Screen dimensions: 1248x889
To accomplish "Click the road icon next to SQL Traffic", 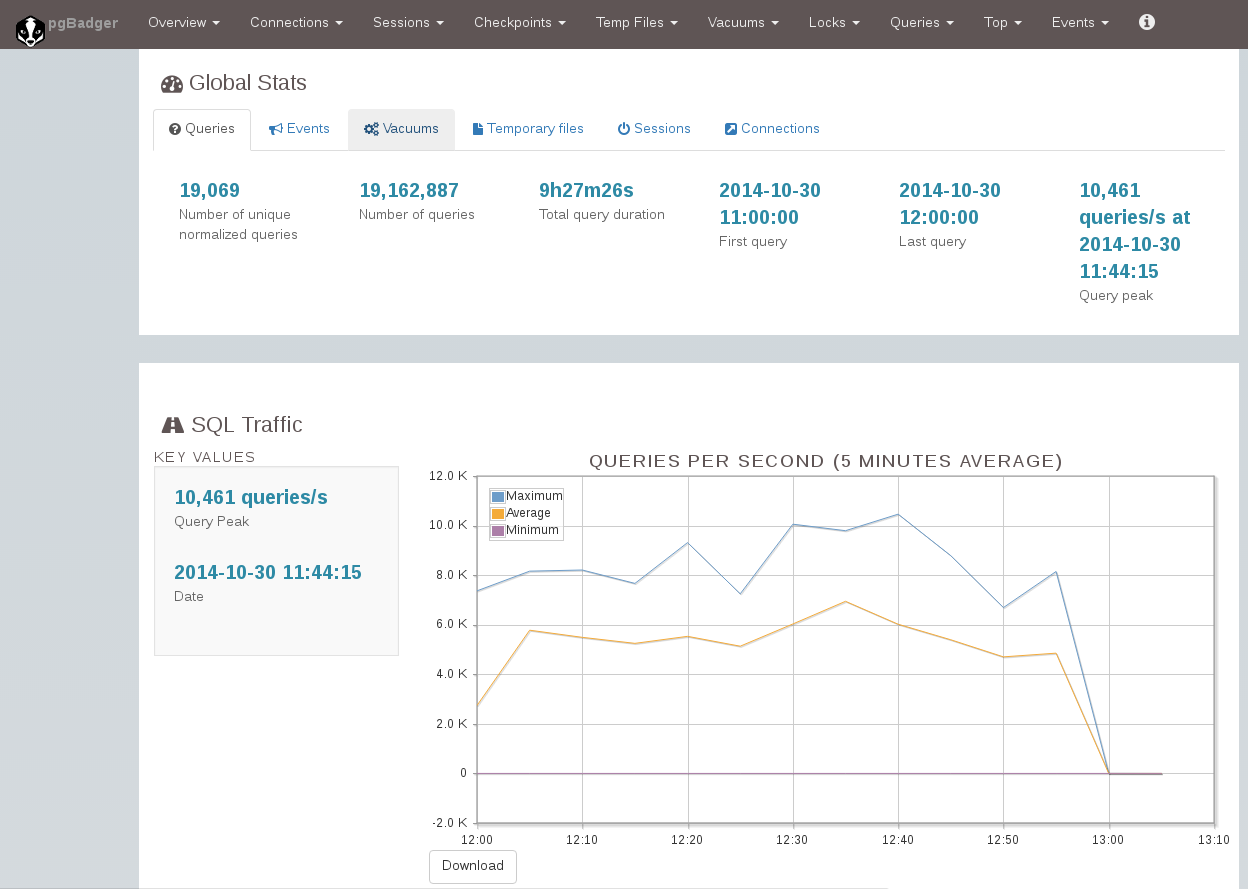I will [x=173, y=425].
